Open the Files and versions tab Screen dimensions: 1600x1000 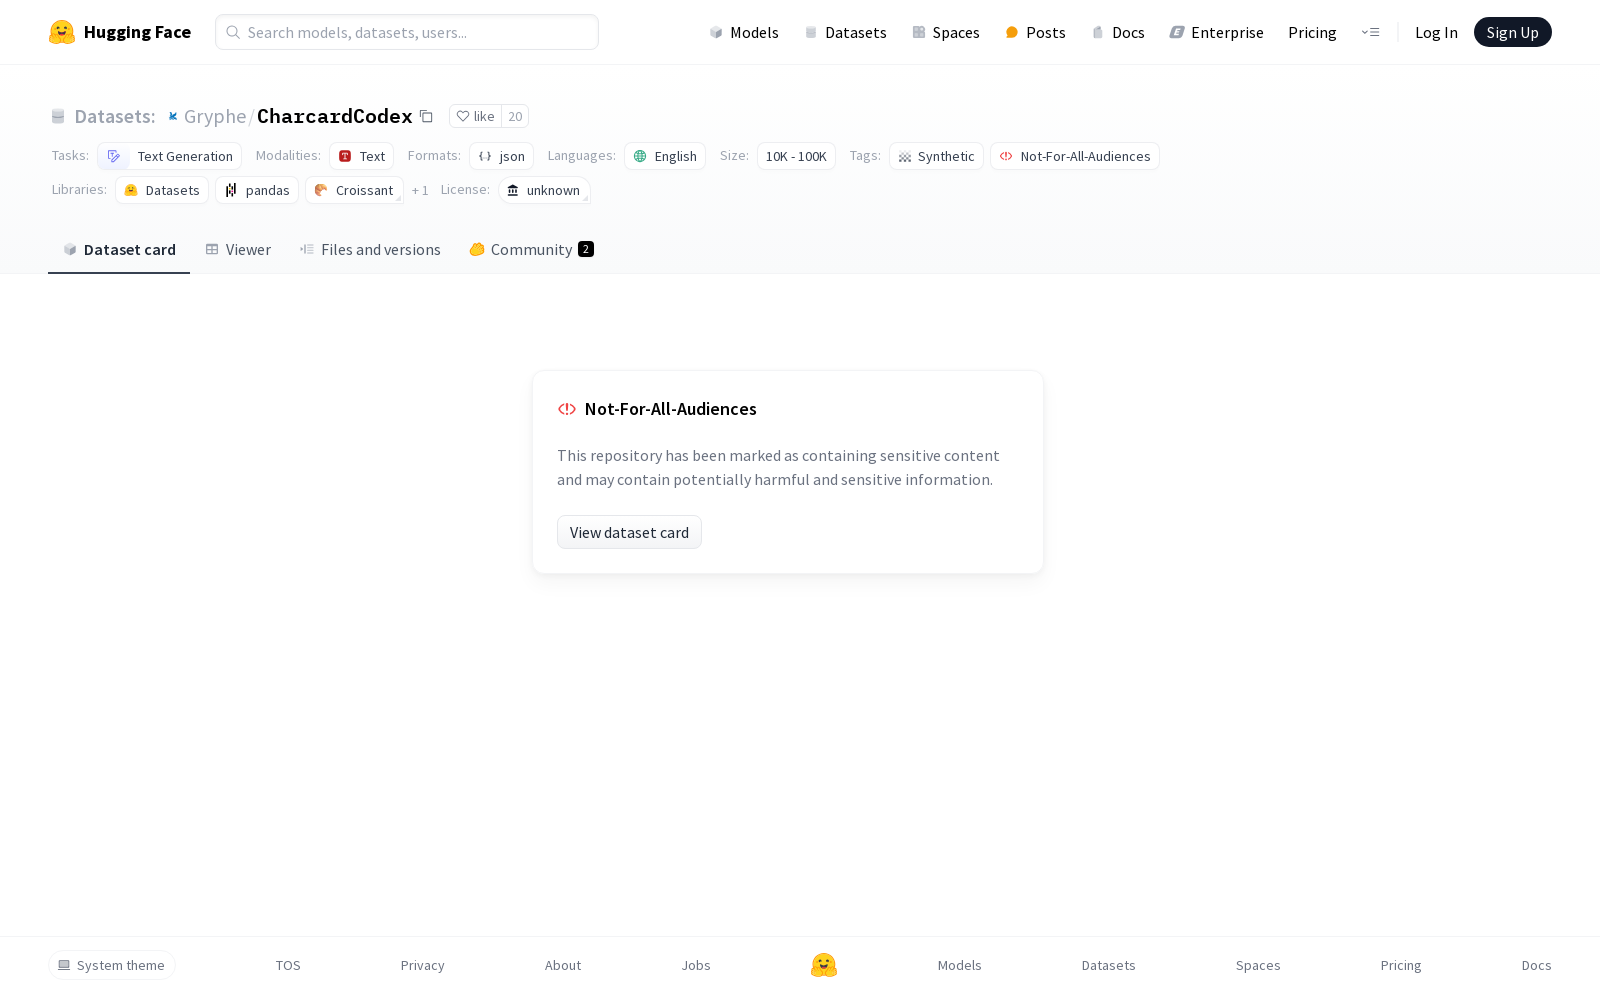370,250
